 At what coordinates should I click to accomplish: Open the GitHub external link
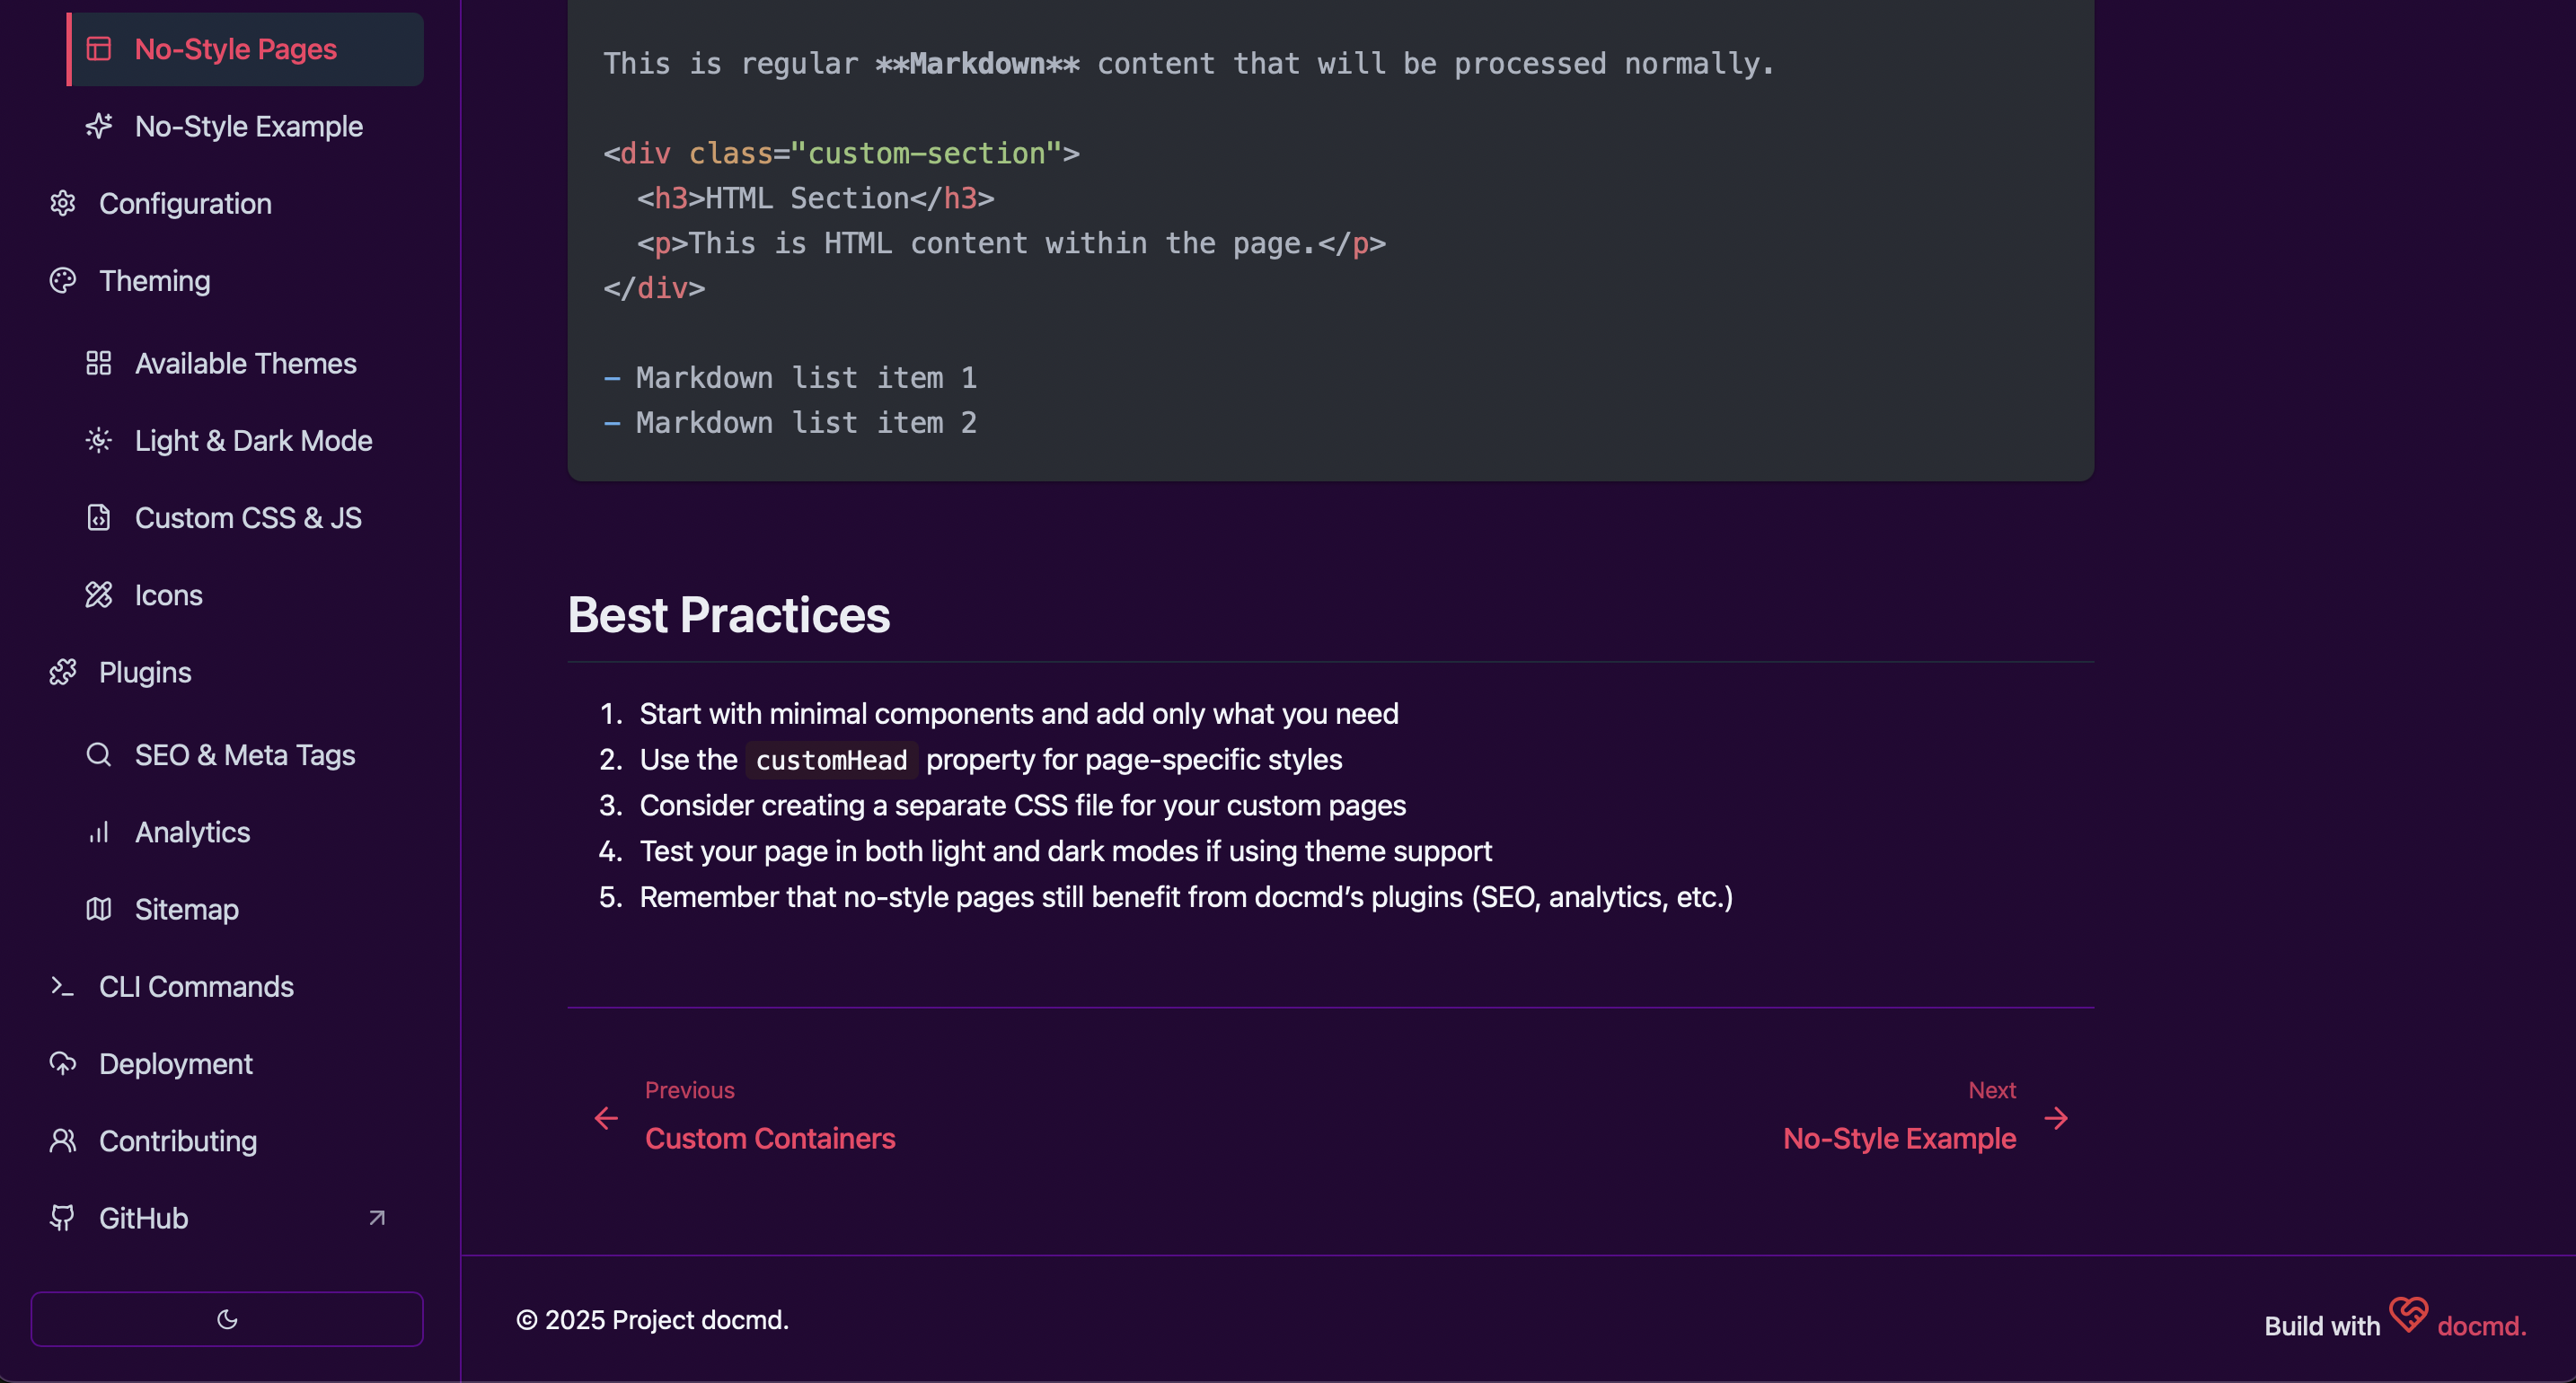coord(227,1218)
